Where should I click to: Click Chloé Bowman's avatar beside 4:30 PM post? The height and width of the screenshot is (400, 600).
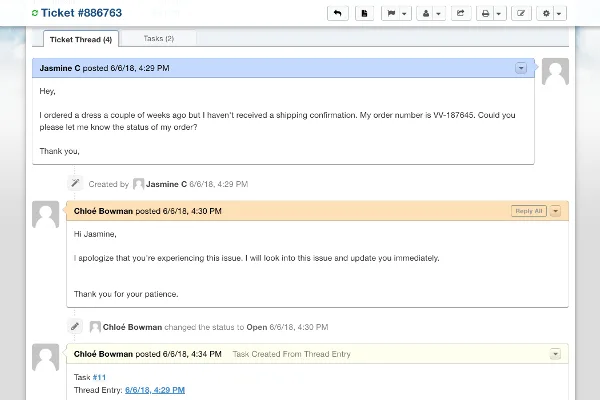pyautogui.click(x=46, y=214)
